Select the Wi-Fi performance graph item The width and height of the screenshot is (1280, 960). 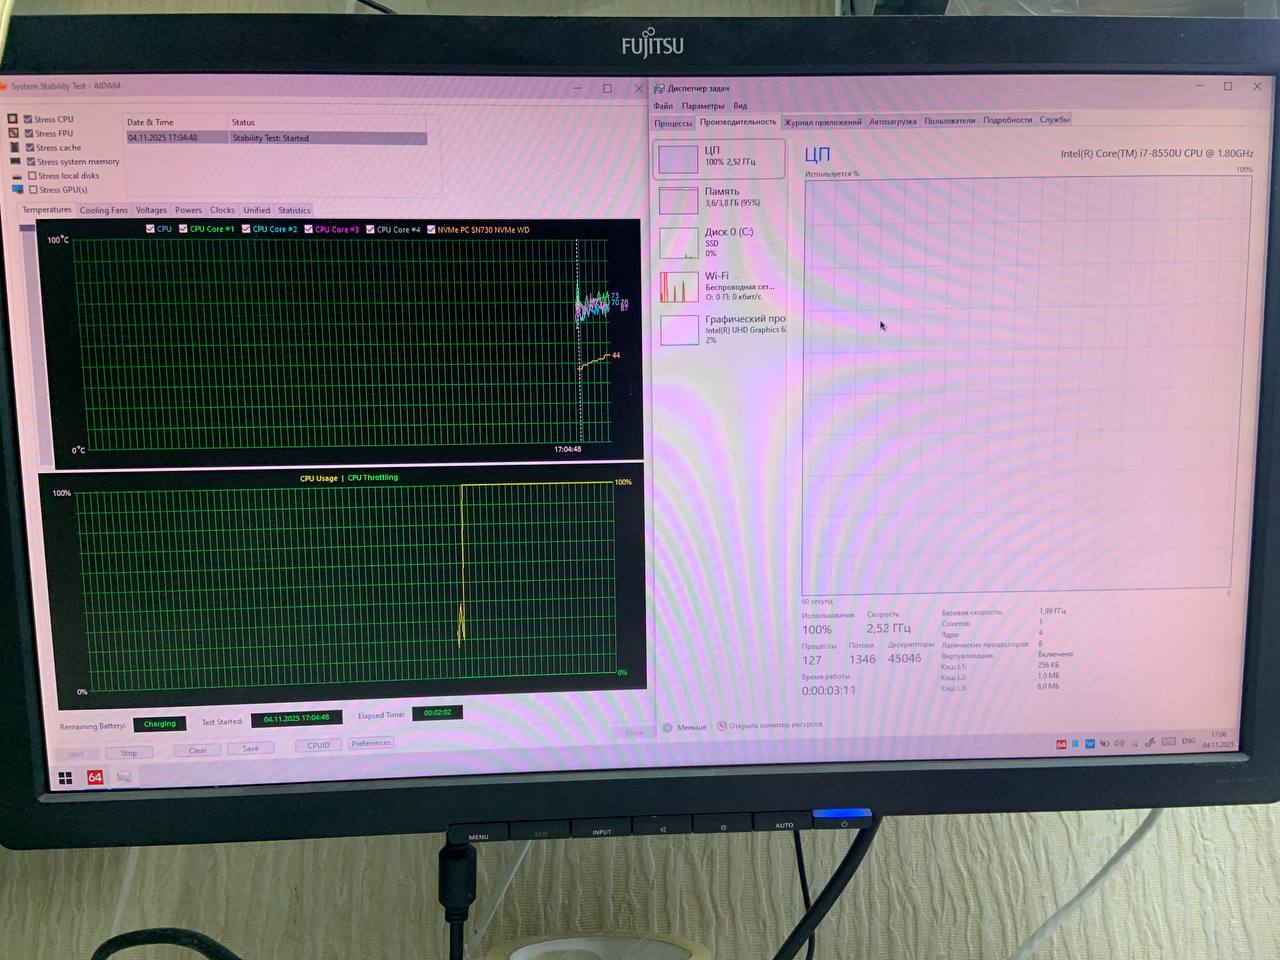click(x=720, y=286)
